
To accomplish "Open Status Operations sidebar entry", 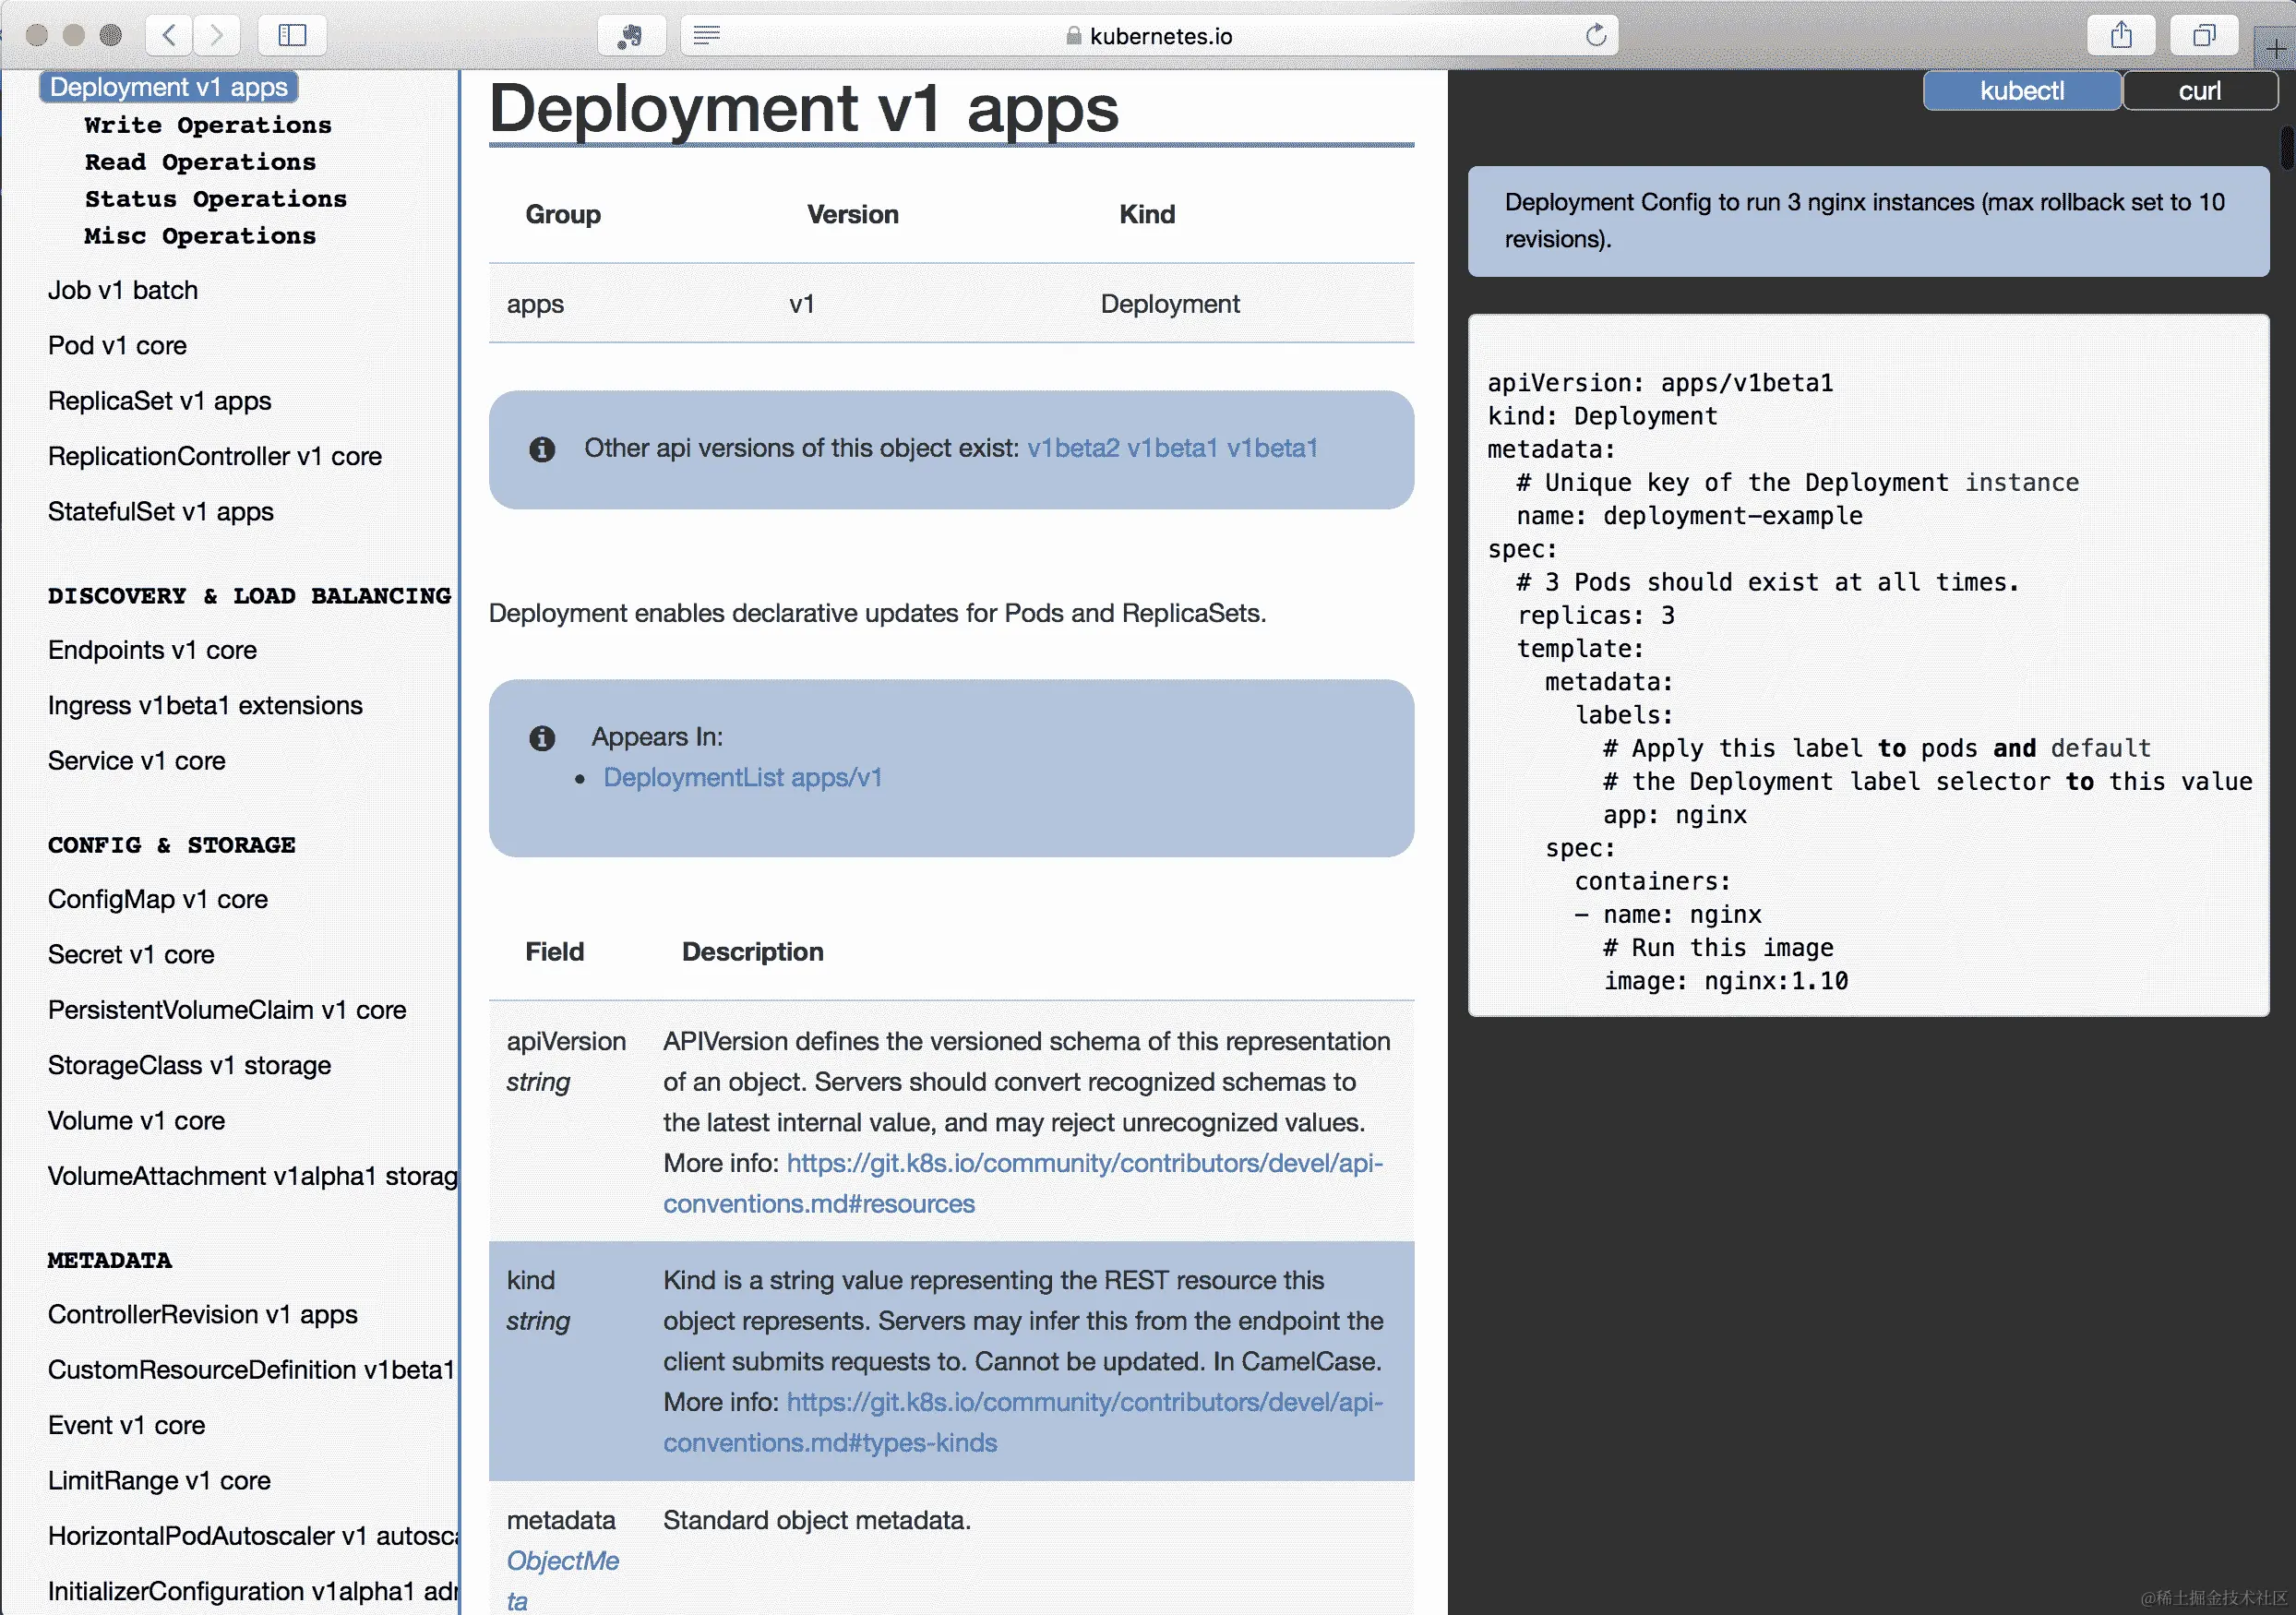I will coord(215,199).
